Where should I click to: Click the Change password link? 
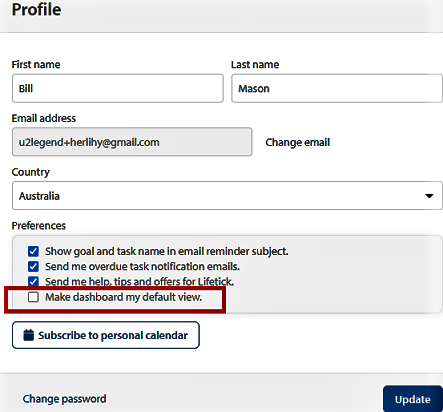click(x=64, y=399)
